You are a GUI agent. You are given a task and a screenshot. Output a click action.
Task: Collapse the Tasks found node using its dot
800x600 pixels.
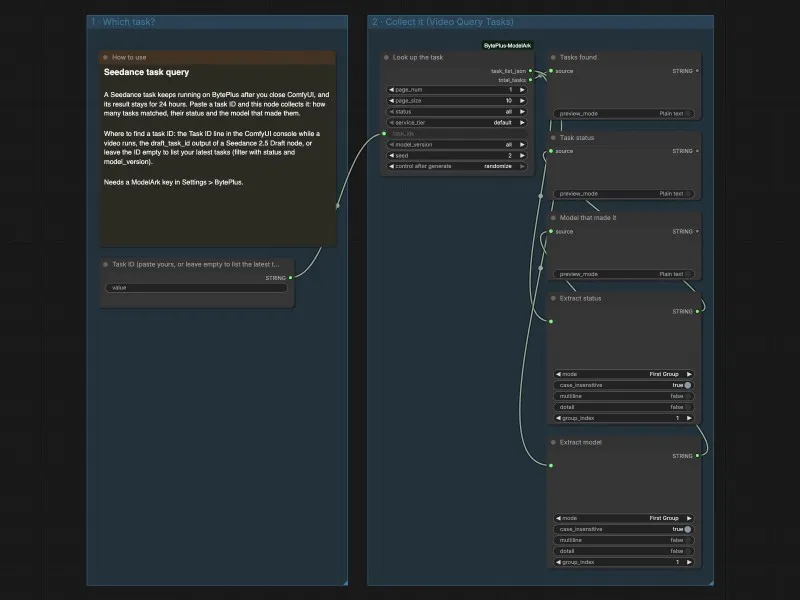pyautogui.click(x=553, y=57)
